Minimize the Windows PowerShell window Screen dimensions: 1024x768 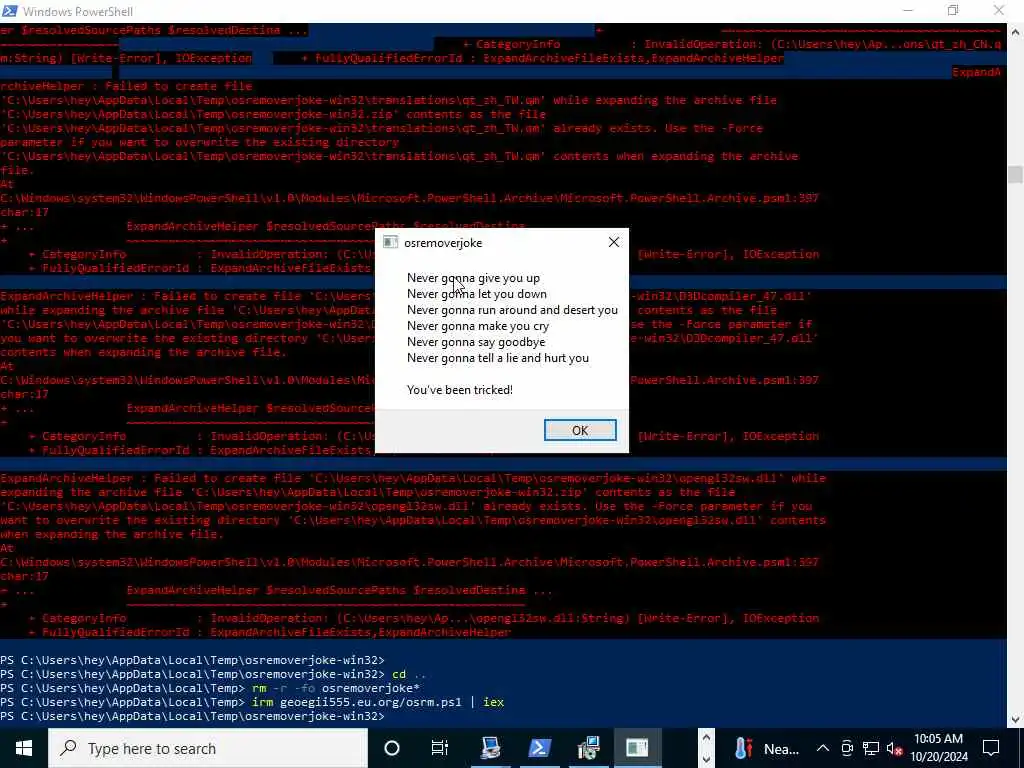tap(908, 11)
